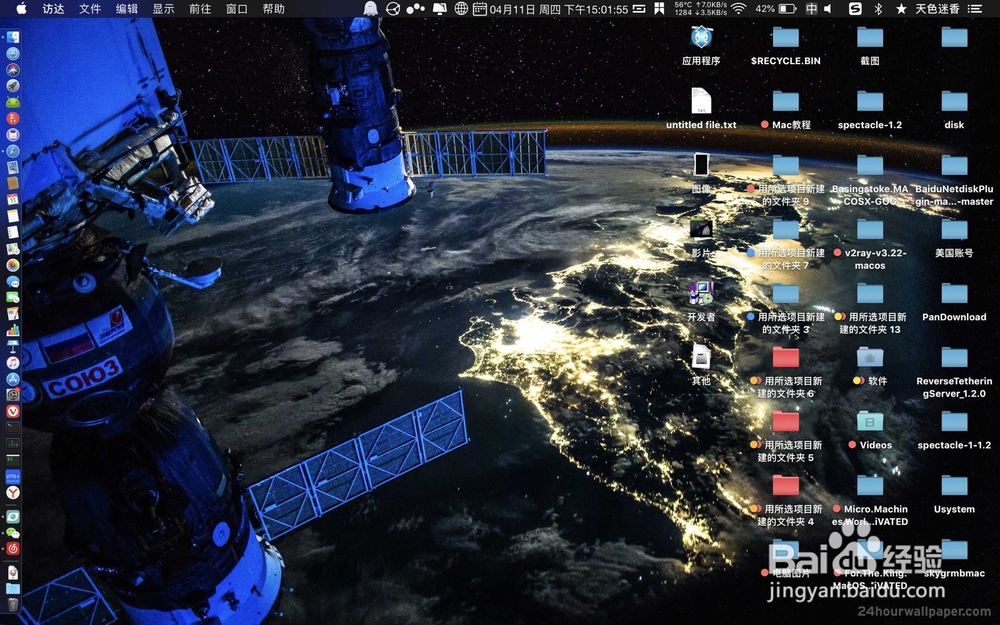Image resolution: width=1000 pixels, height=625 pixels.
Task: Open Numbers chart icon in Dock
Action: [13, 330]
